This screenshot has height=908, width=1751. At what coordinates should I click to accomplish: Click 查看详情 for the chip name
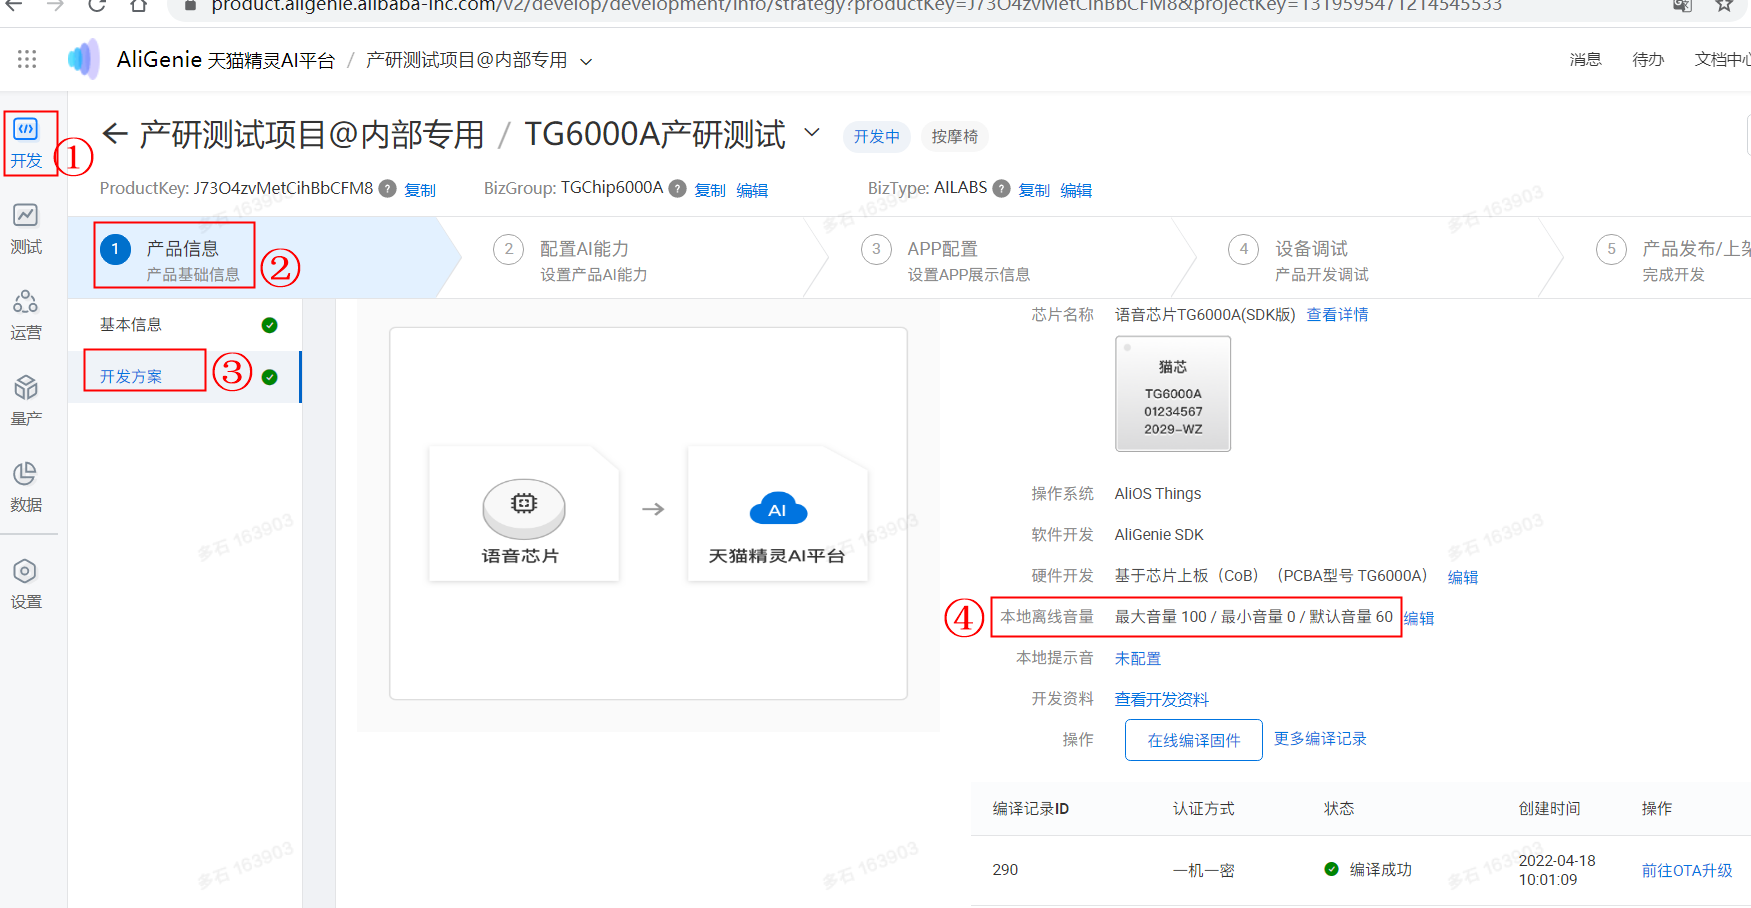[x=1337, y=315]
